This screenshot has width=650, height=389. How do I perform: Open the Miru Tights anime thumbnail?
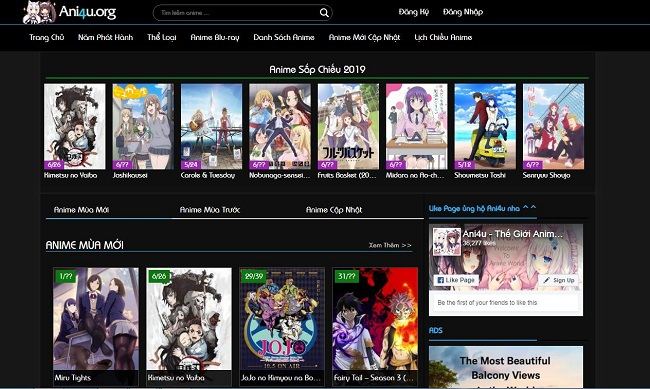tap(96, 327)
